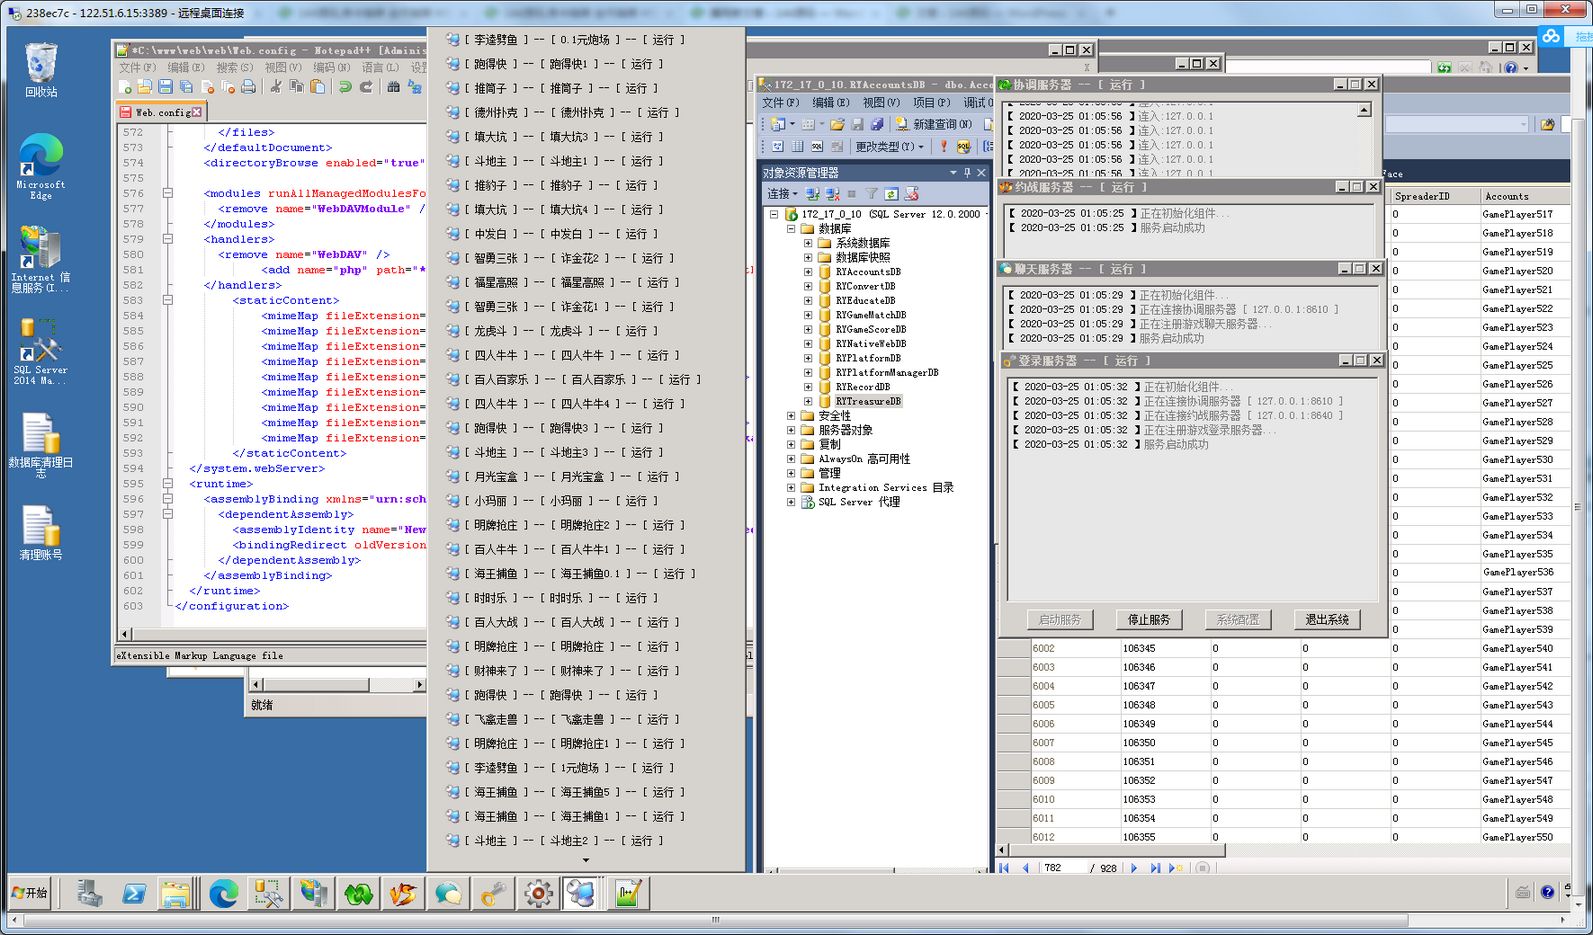Click the 退出系统 button in login server window

[1327, 620]
